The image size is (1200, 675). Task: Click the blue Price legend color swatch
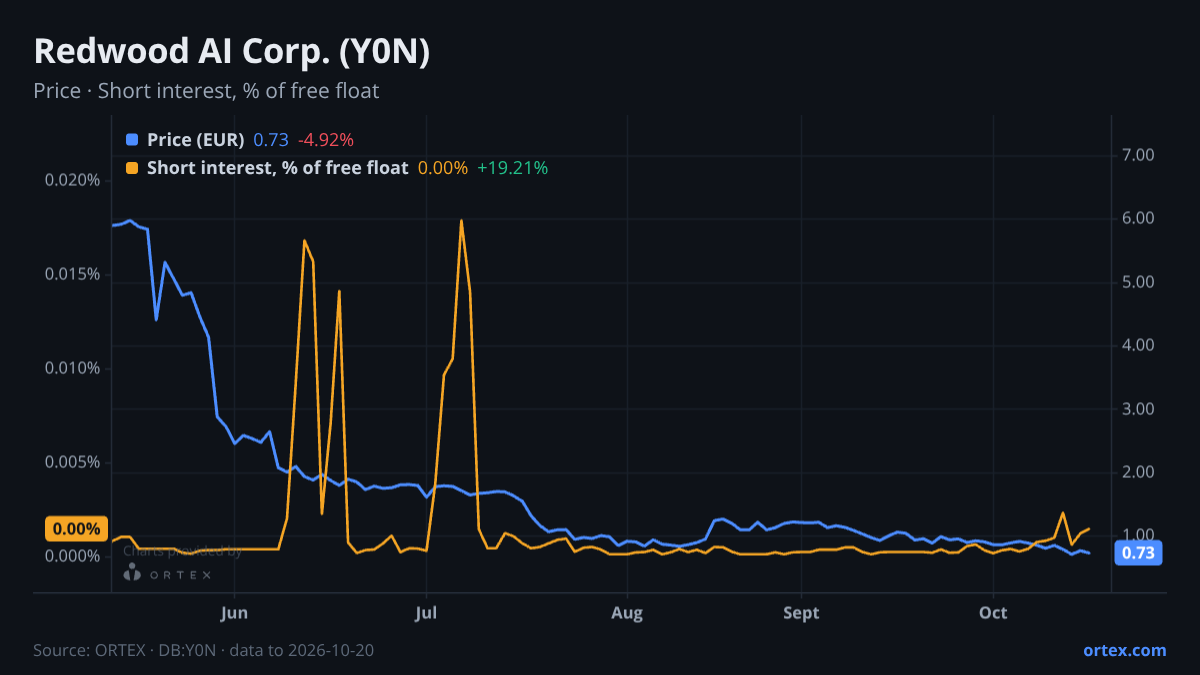point(132,139)
